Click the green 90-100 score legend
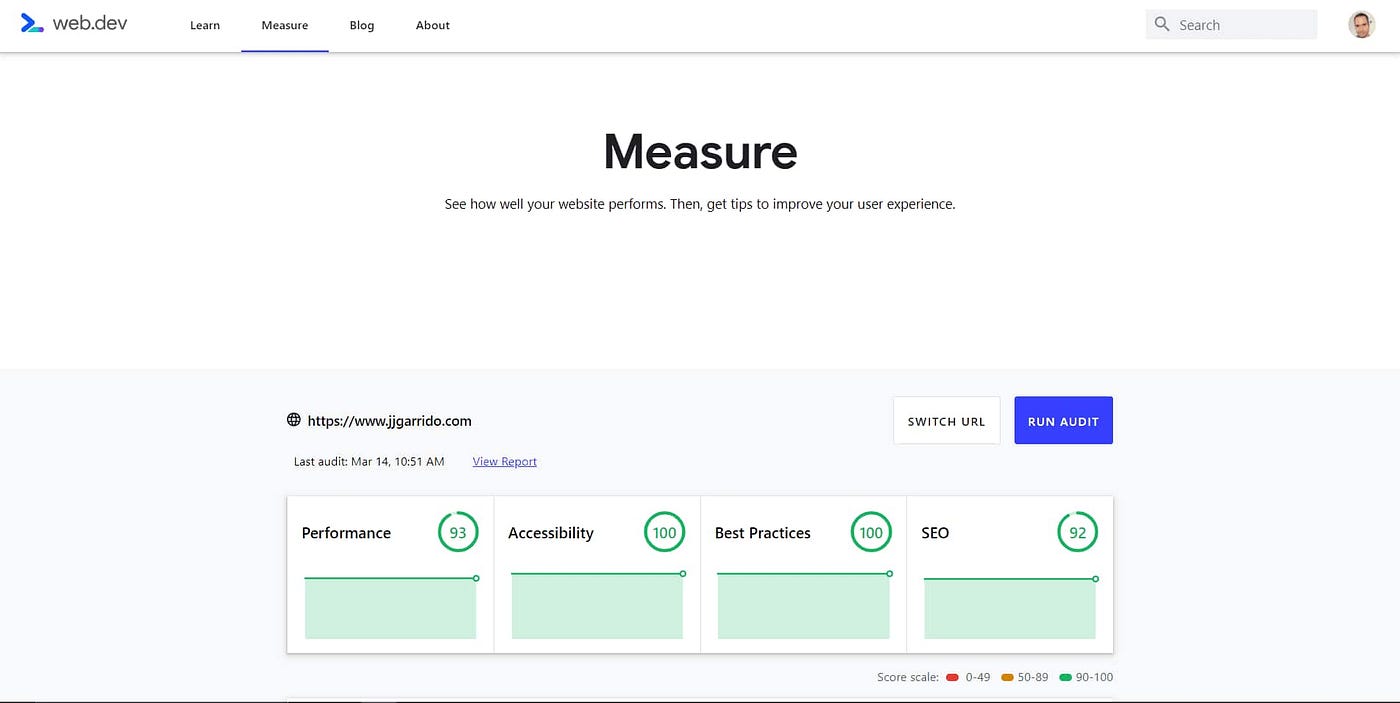The image size is (1400, 703). click(1086, 677)
